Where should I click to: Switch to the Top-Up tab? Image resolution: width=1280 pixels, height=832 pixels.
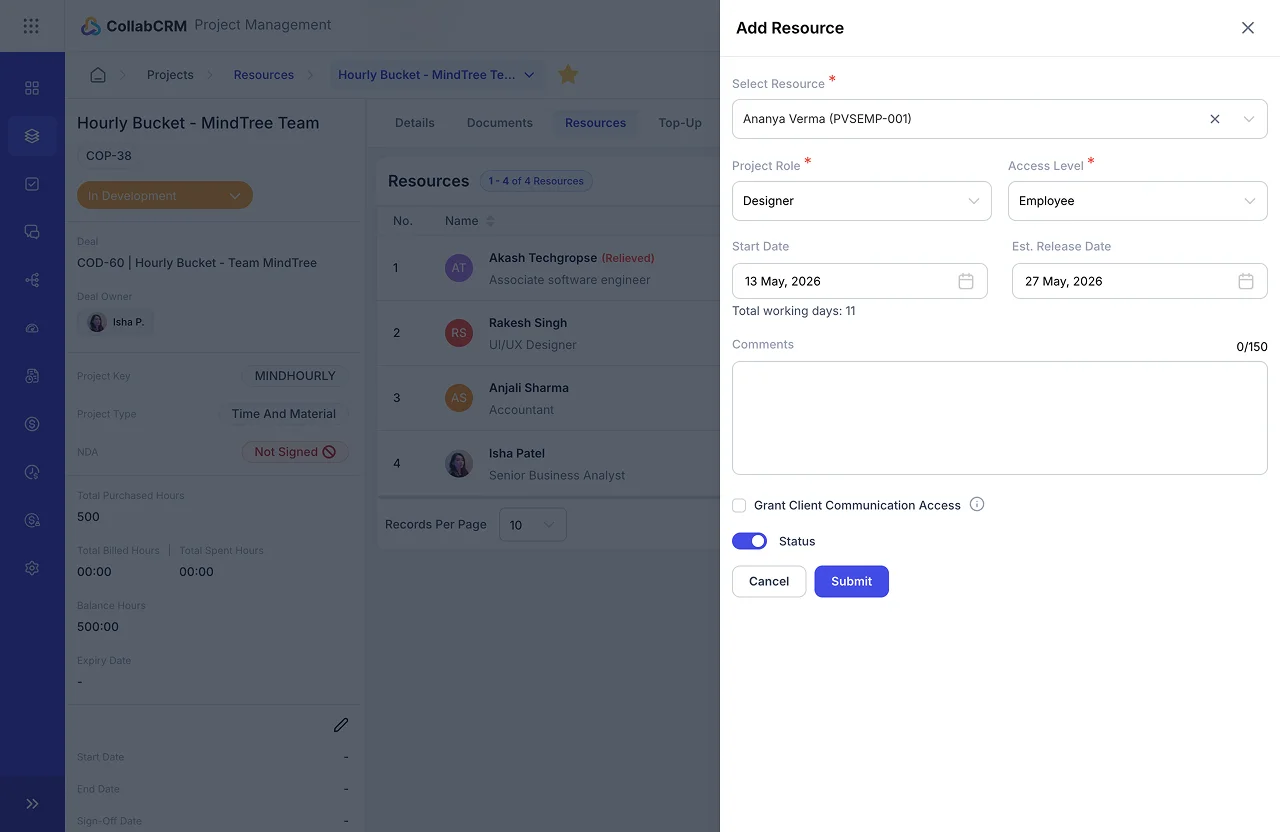click(680, 123)
